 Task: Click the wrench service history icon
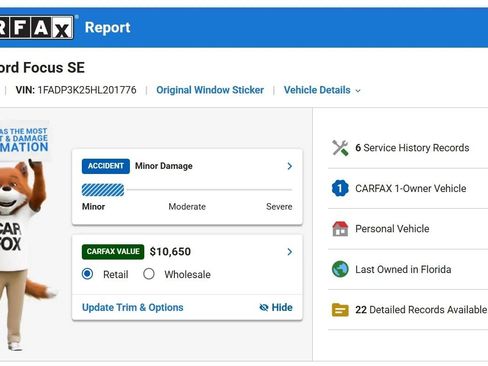pos(340,148)
